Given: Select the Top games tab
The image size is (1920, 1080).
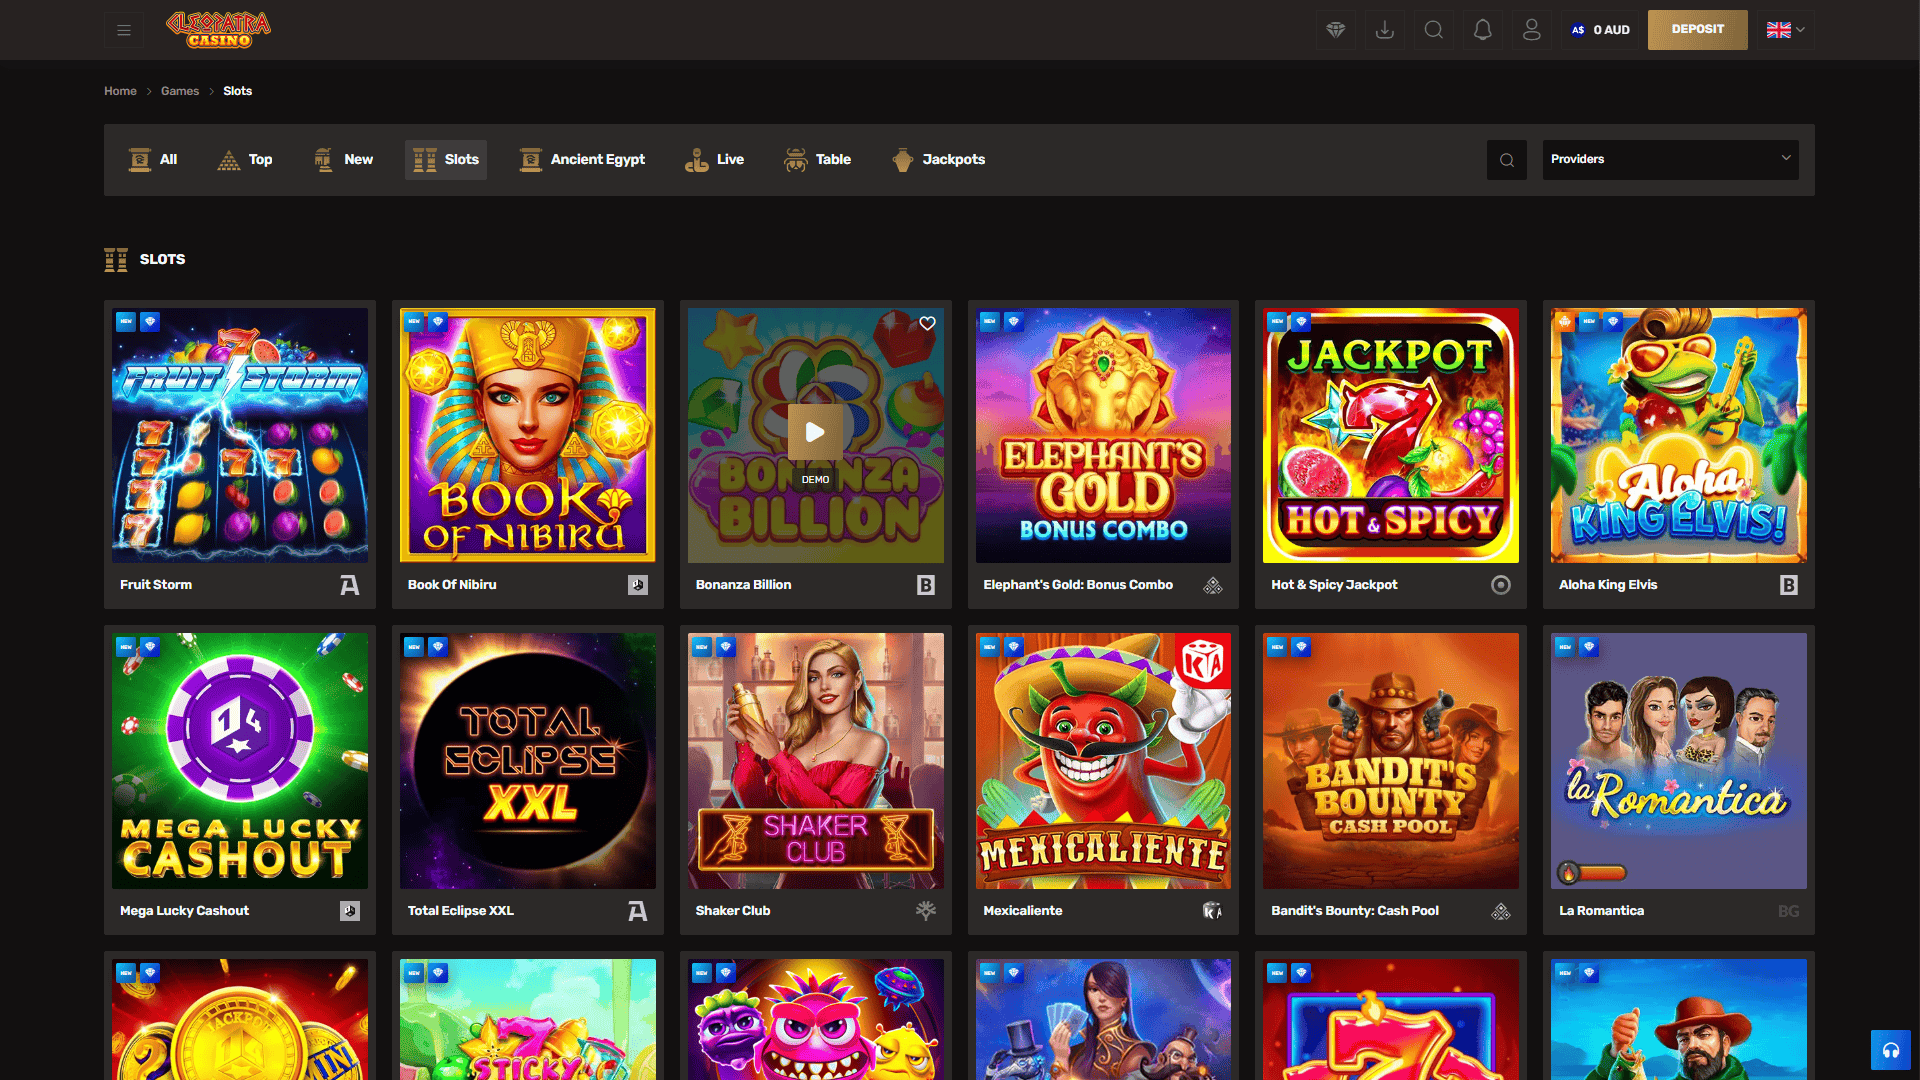Looking at the screenshot, I should click(x=245, y=160).
